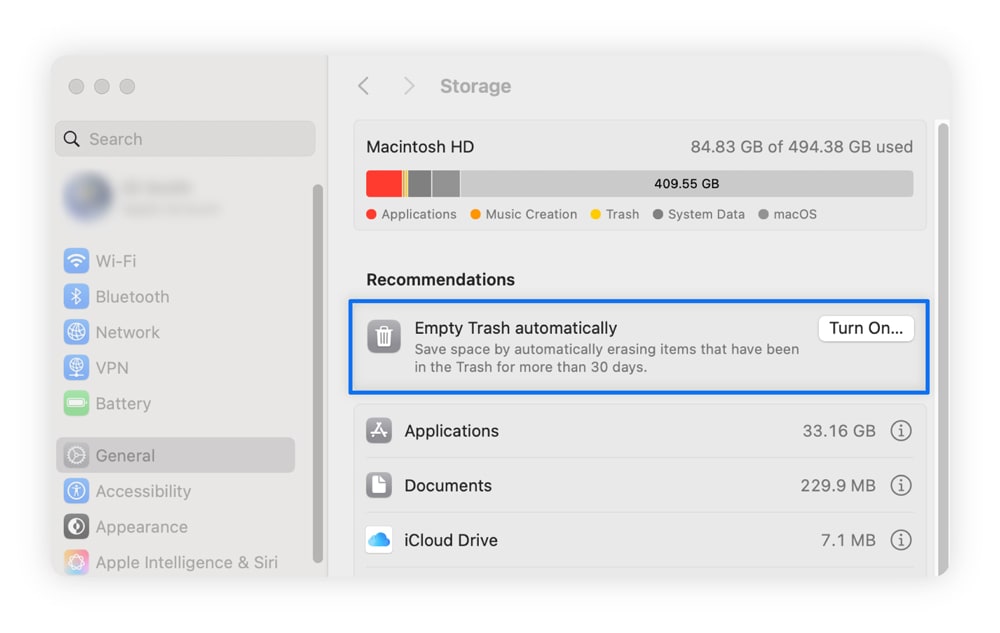Show iCloud Drive storage info
The image size is (1000, 633).
(x=901, y=540)
